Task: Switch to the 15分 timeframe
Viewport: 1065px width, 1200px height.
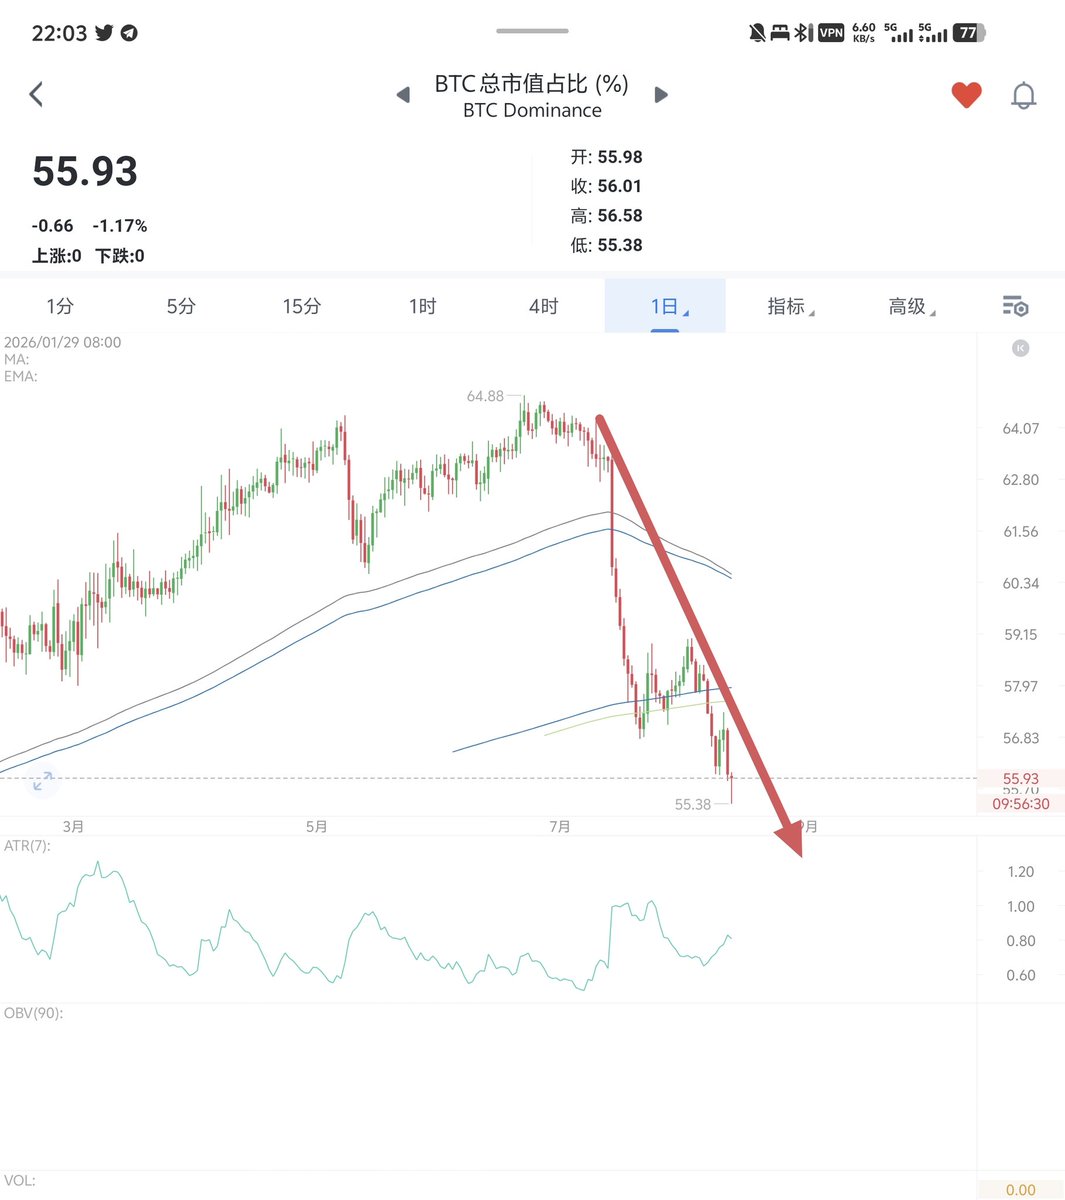Action: click(301, 306)
